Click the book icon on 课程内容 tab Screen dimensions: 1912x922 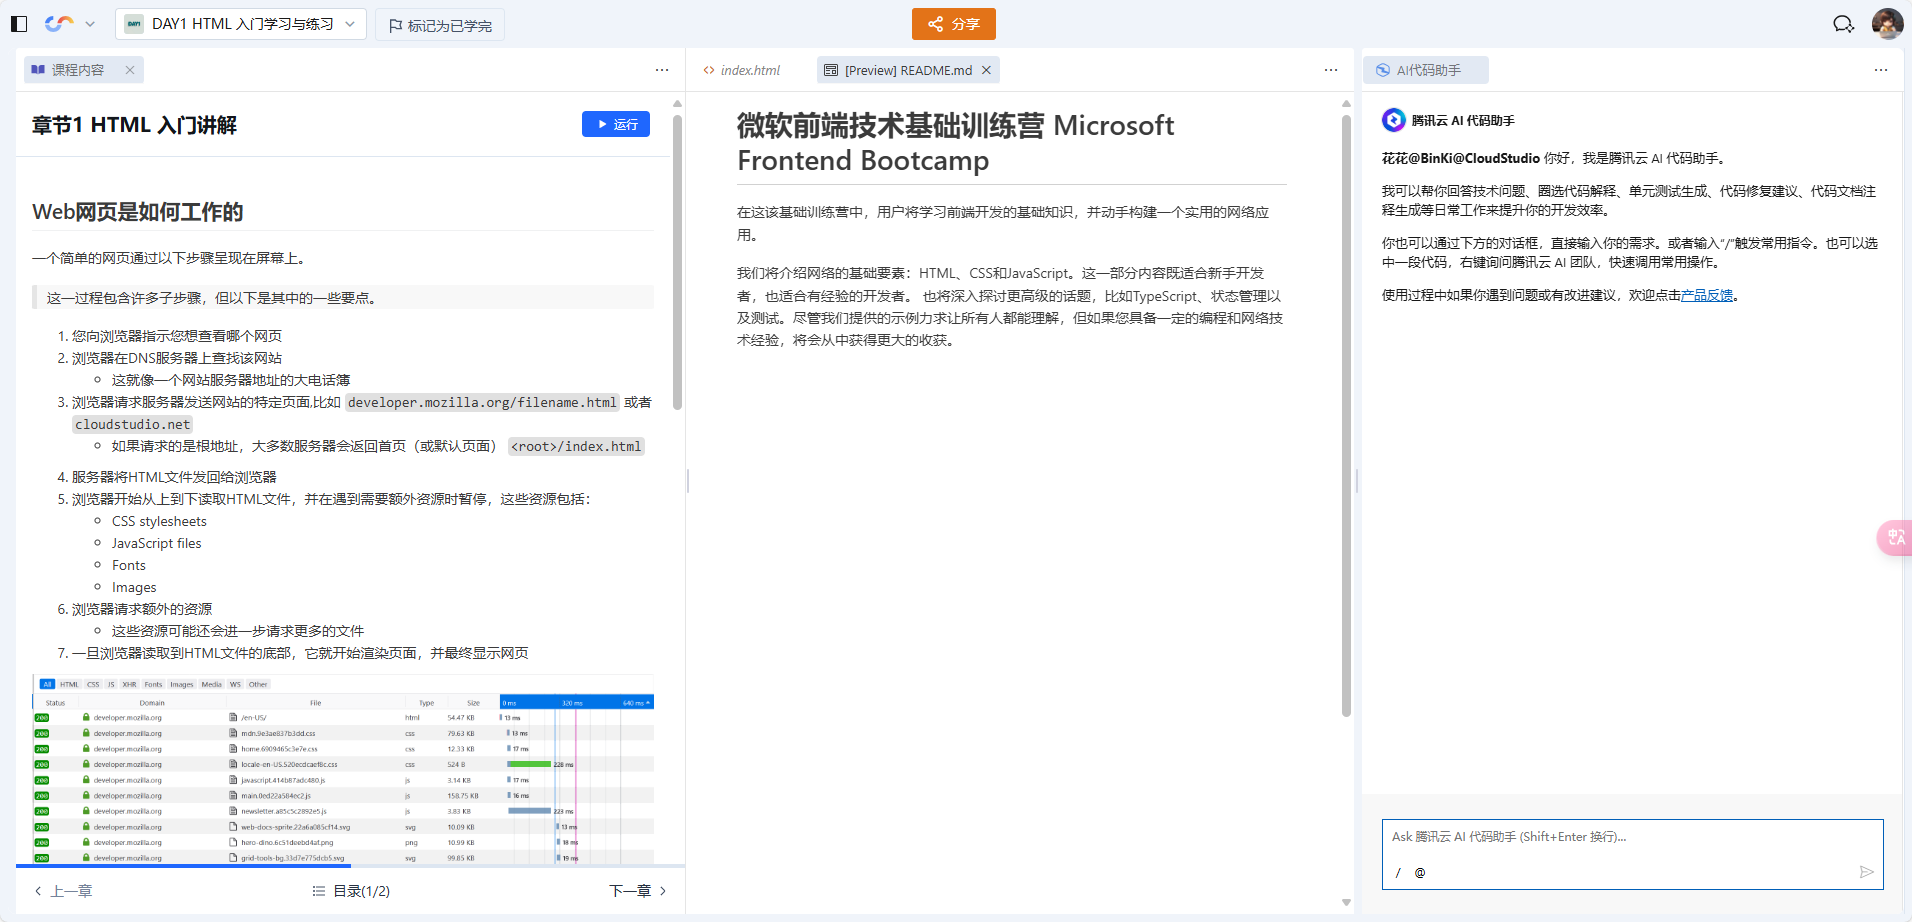click(38, 70)
